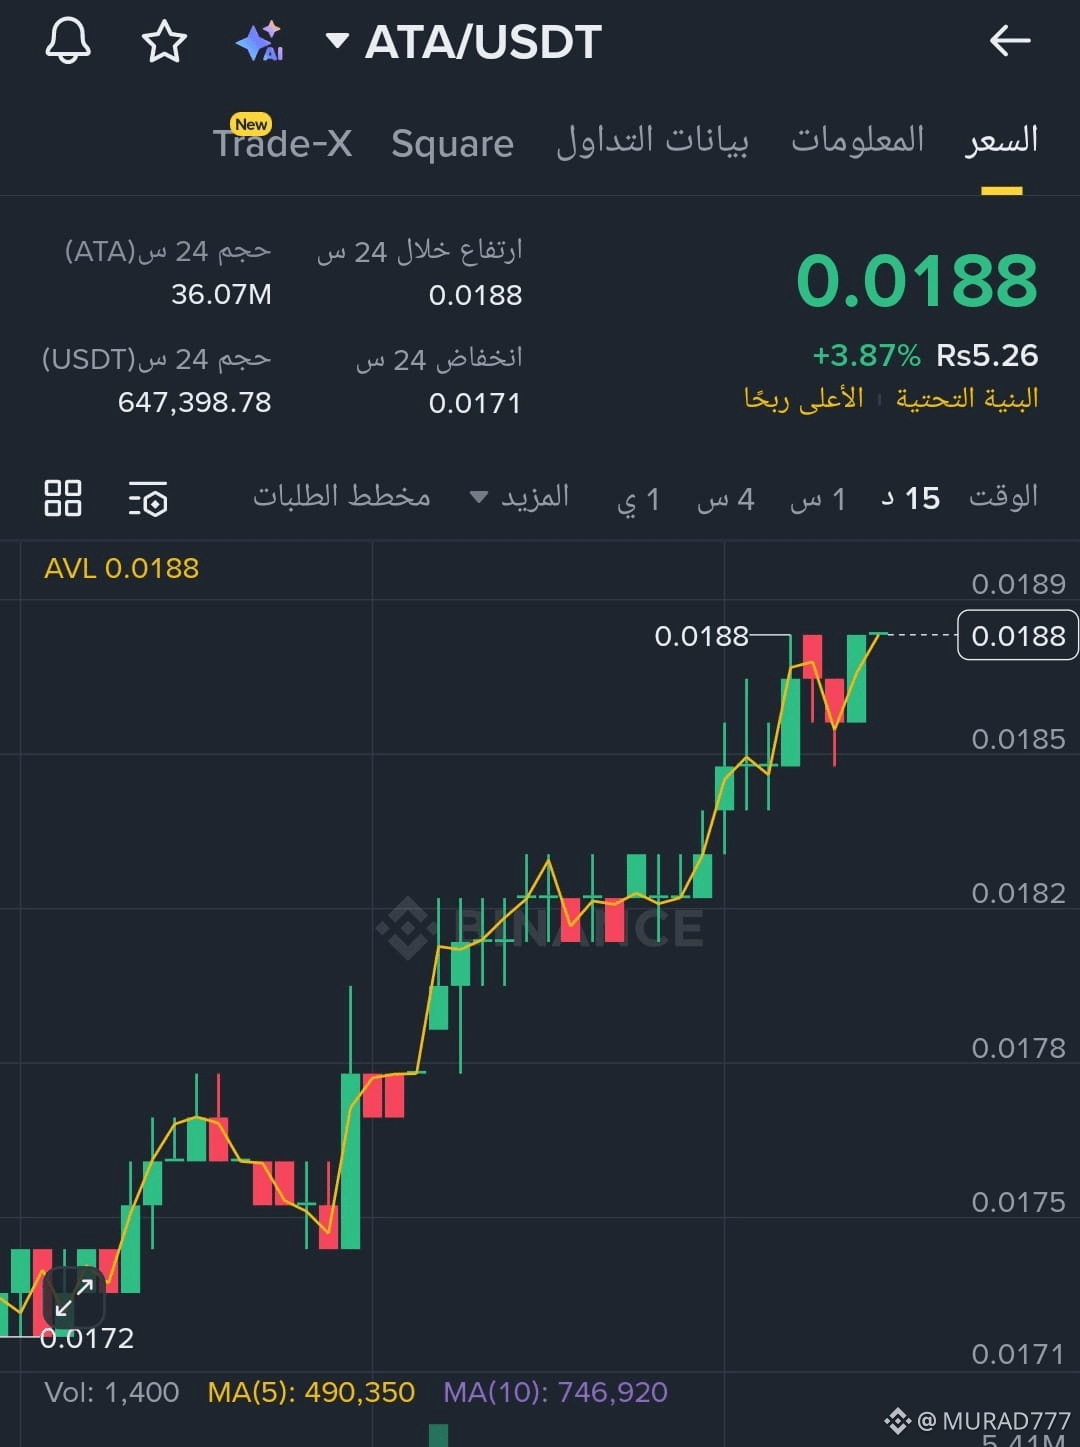Tap the 36.07M ATA volume value

pyautogui.click(x=221, y=295)
